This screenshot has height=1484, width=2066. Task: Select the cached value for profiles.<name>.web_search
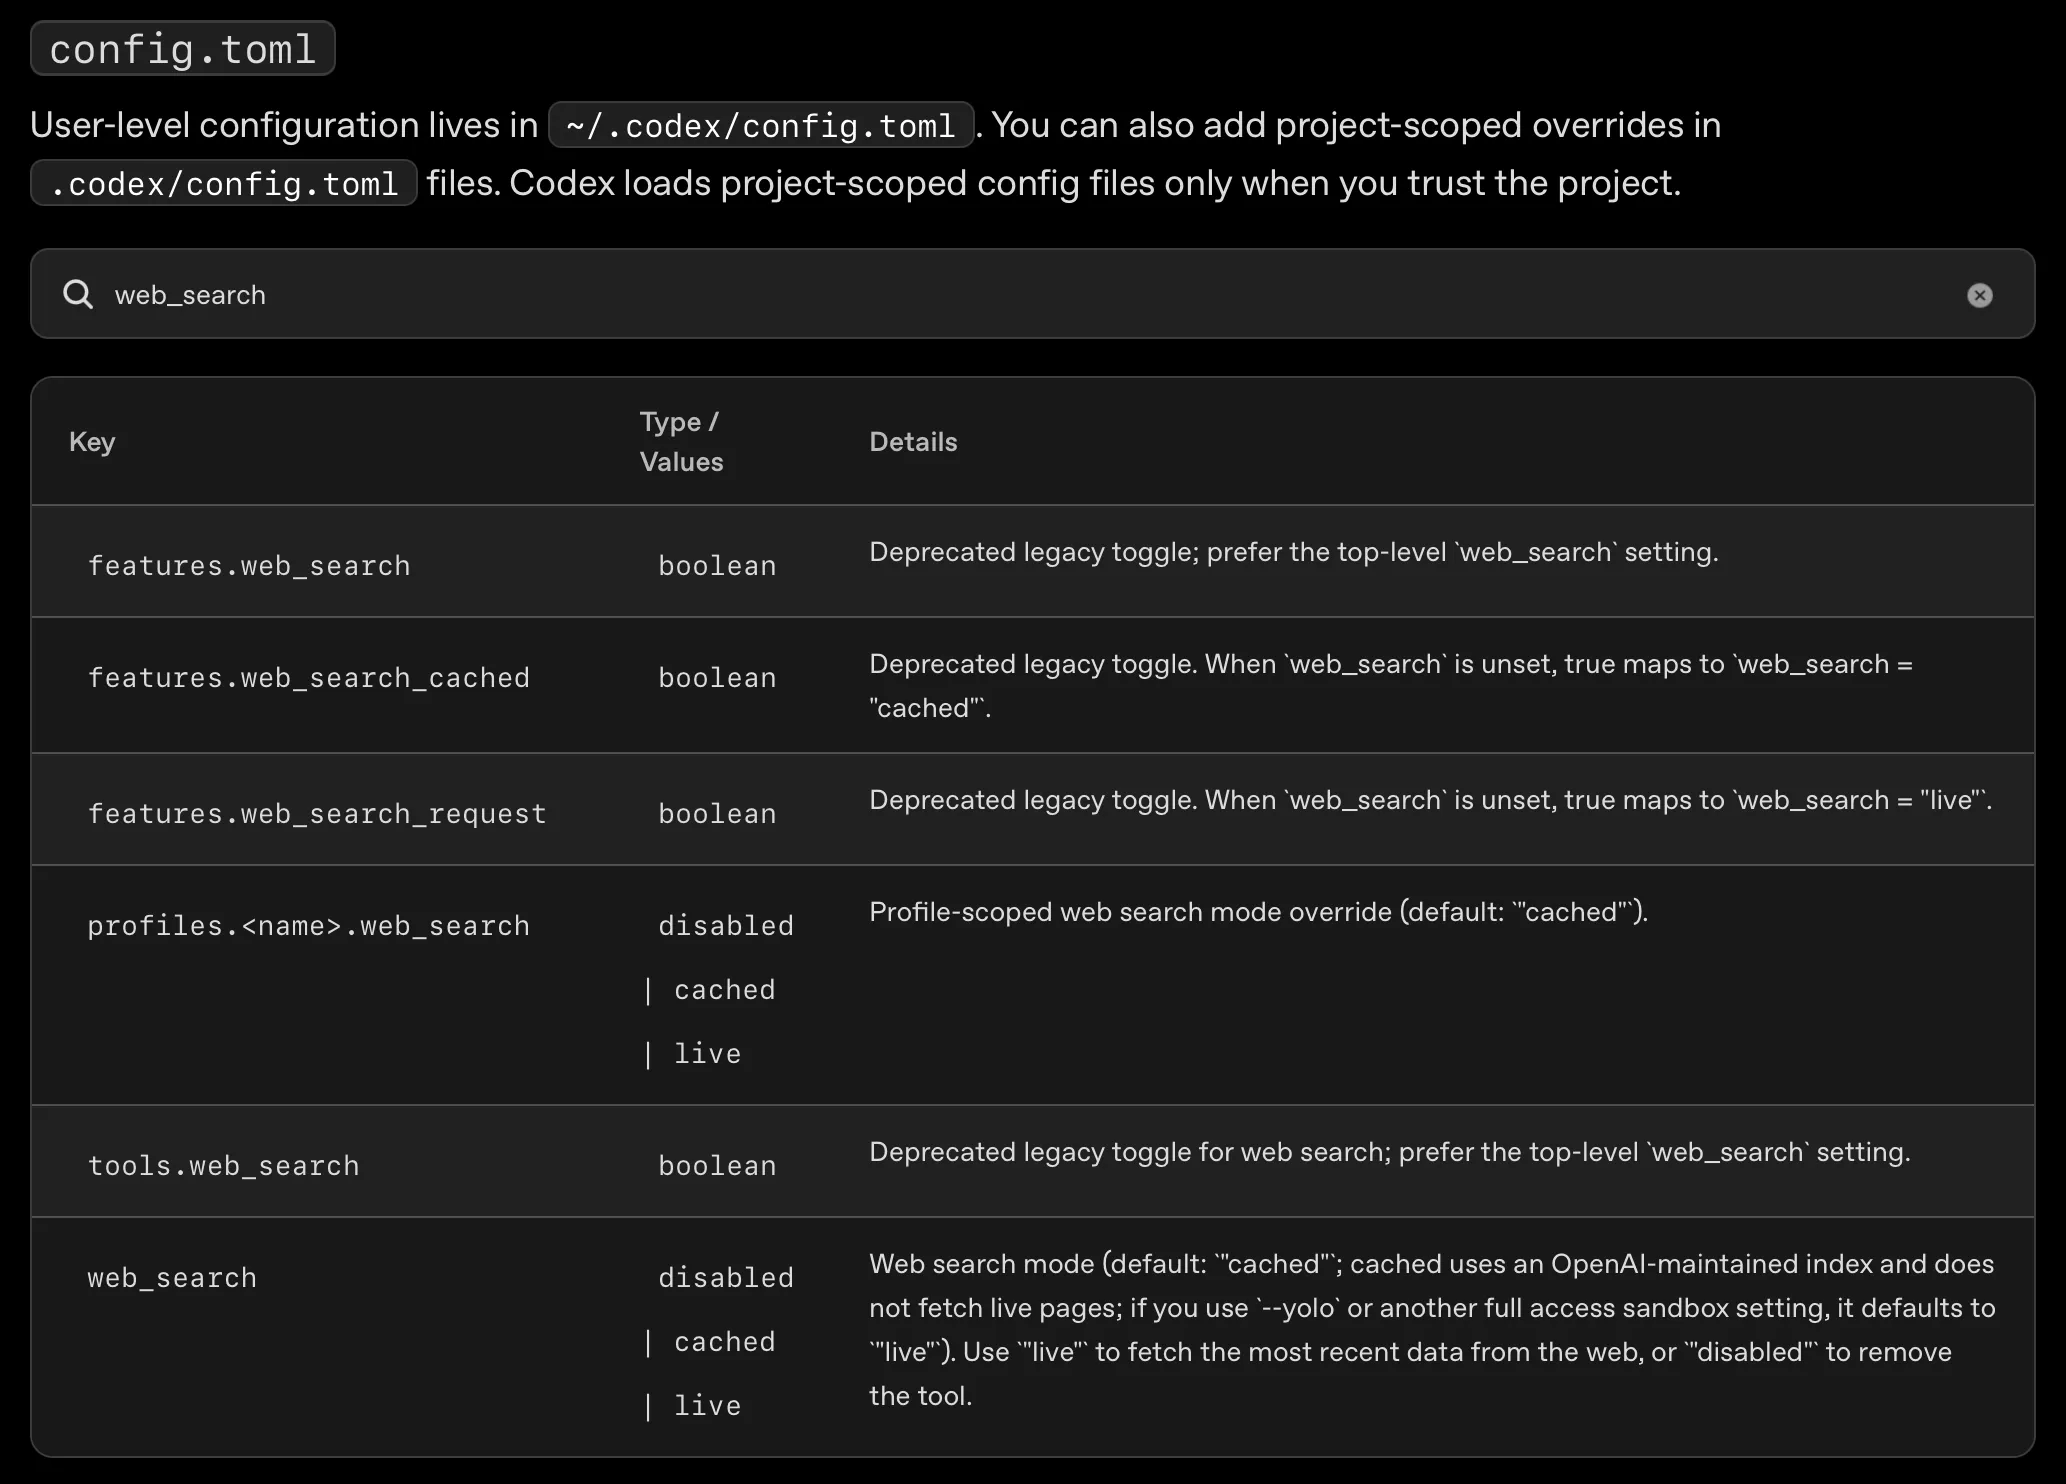pos(725,989)
